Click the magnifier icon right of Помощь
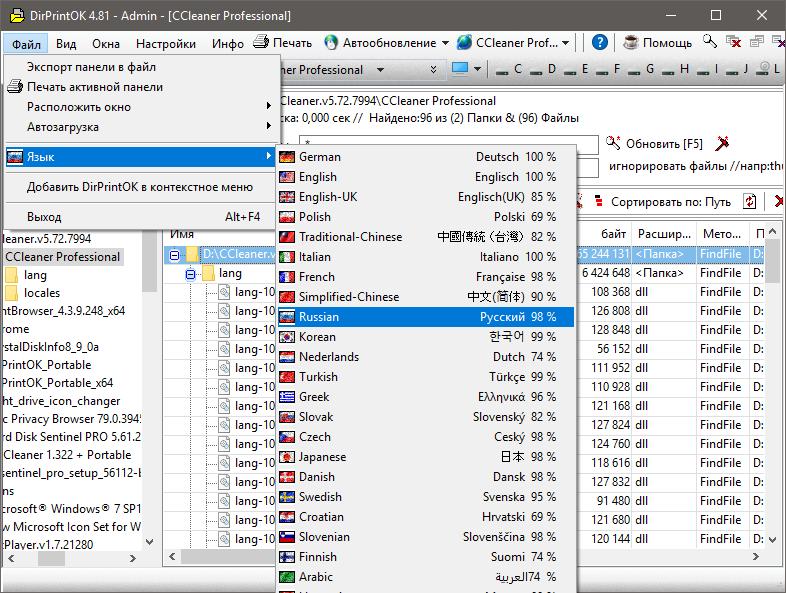This screenshot has width=786, height=593. pos(710,43)
